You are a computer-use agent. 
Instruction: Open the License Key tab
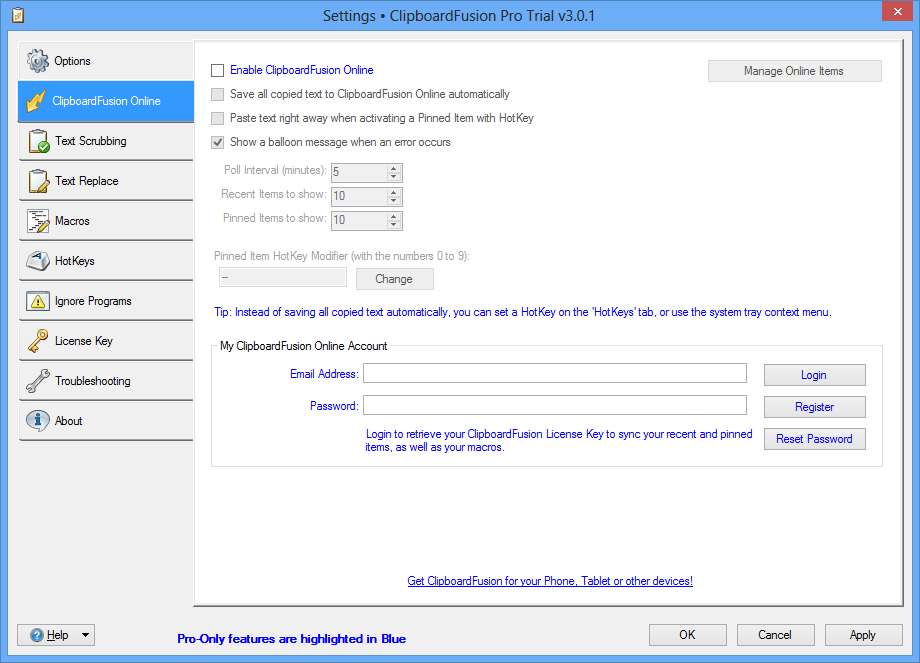pyautogui.click(x=106, y=341)
